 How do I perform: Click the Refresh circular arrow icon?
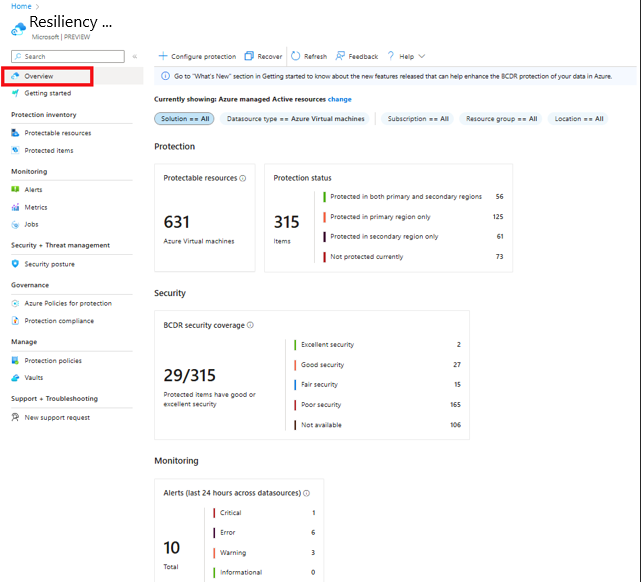(296, 56)
